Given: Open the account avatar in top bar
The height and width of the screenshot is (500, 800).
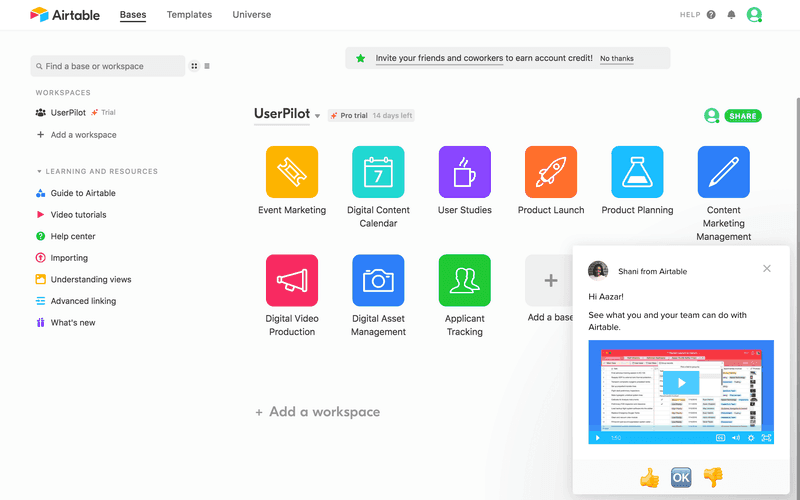Looking at the screenshot, I should pyautogui.click(x=754, y=15).
